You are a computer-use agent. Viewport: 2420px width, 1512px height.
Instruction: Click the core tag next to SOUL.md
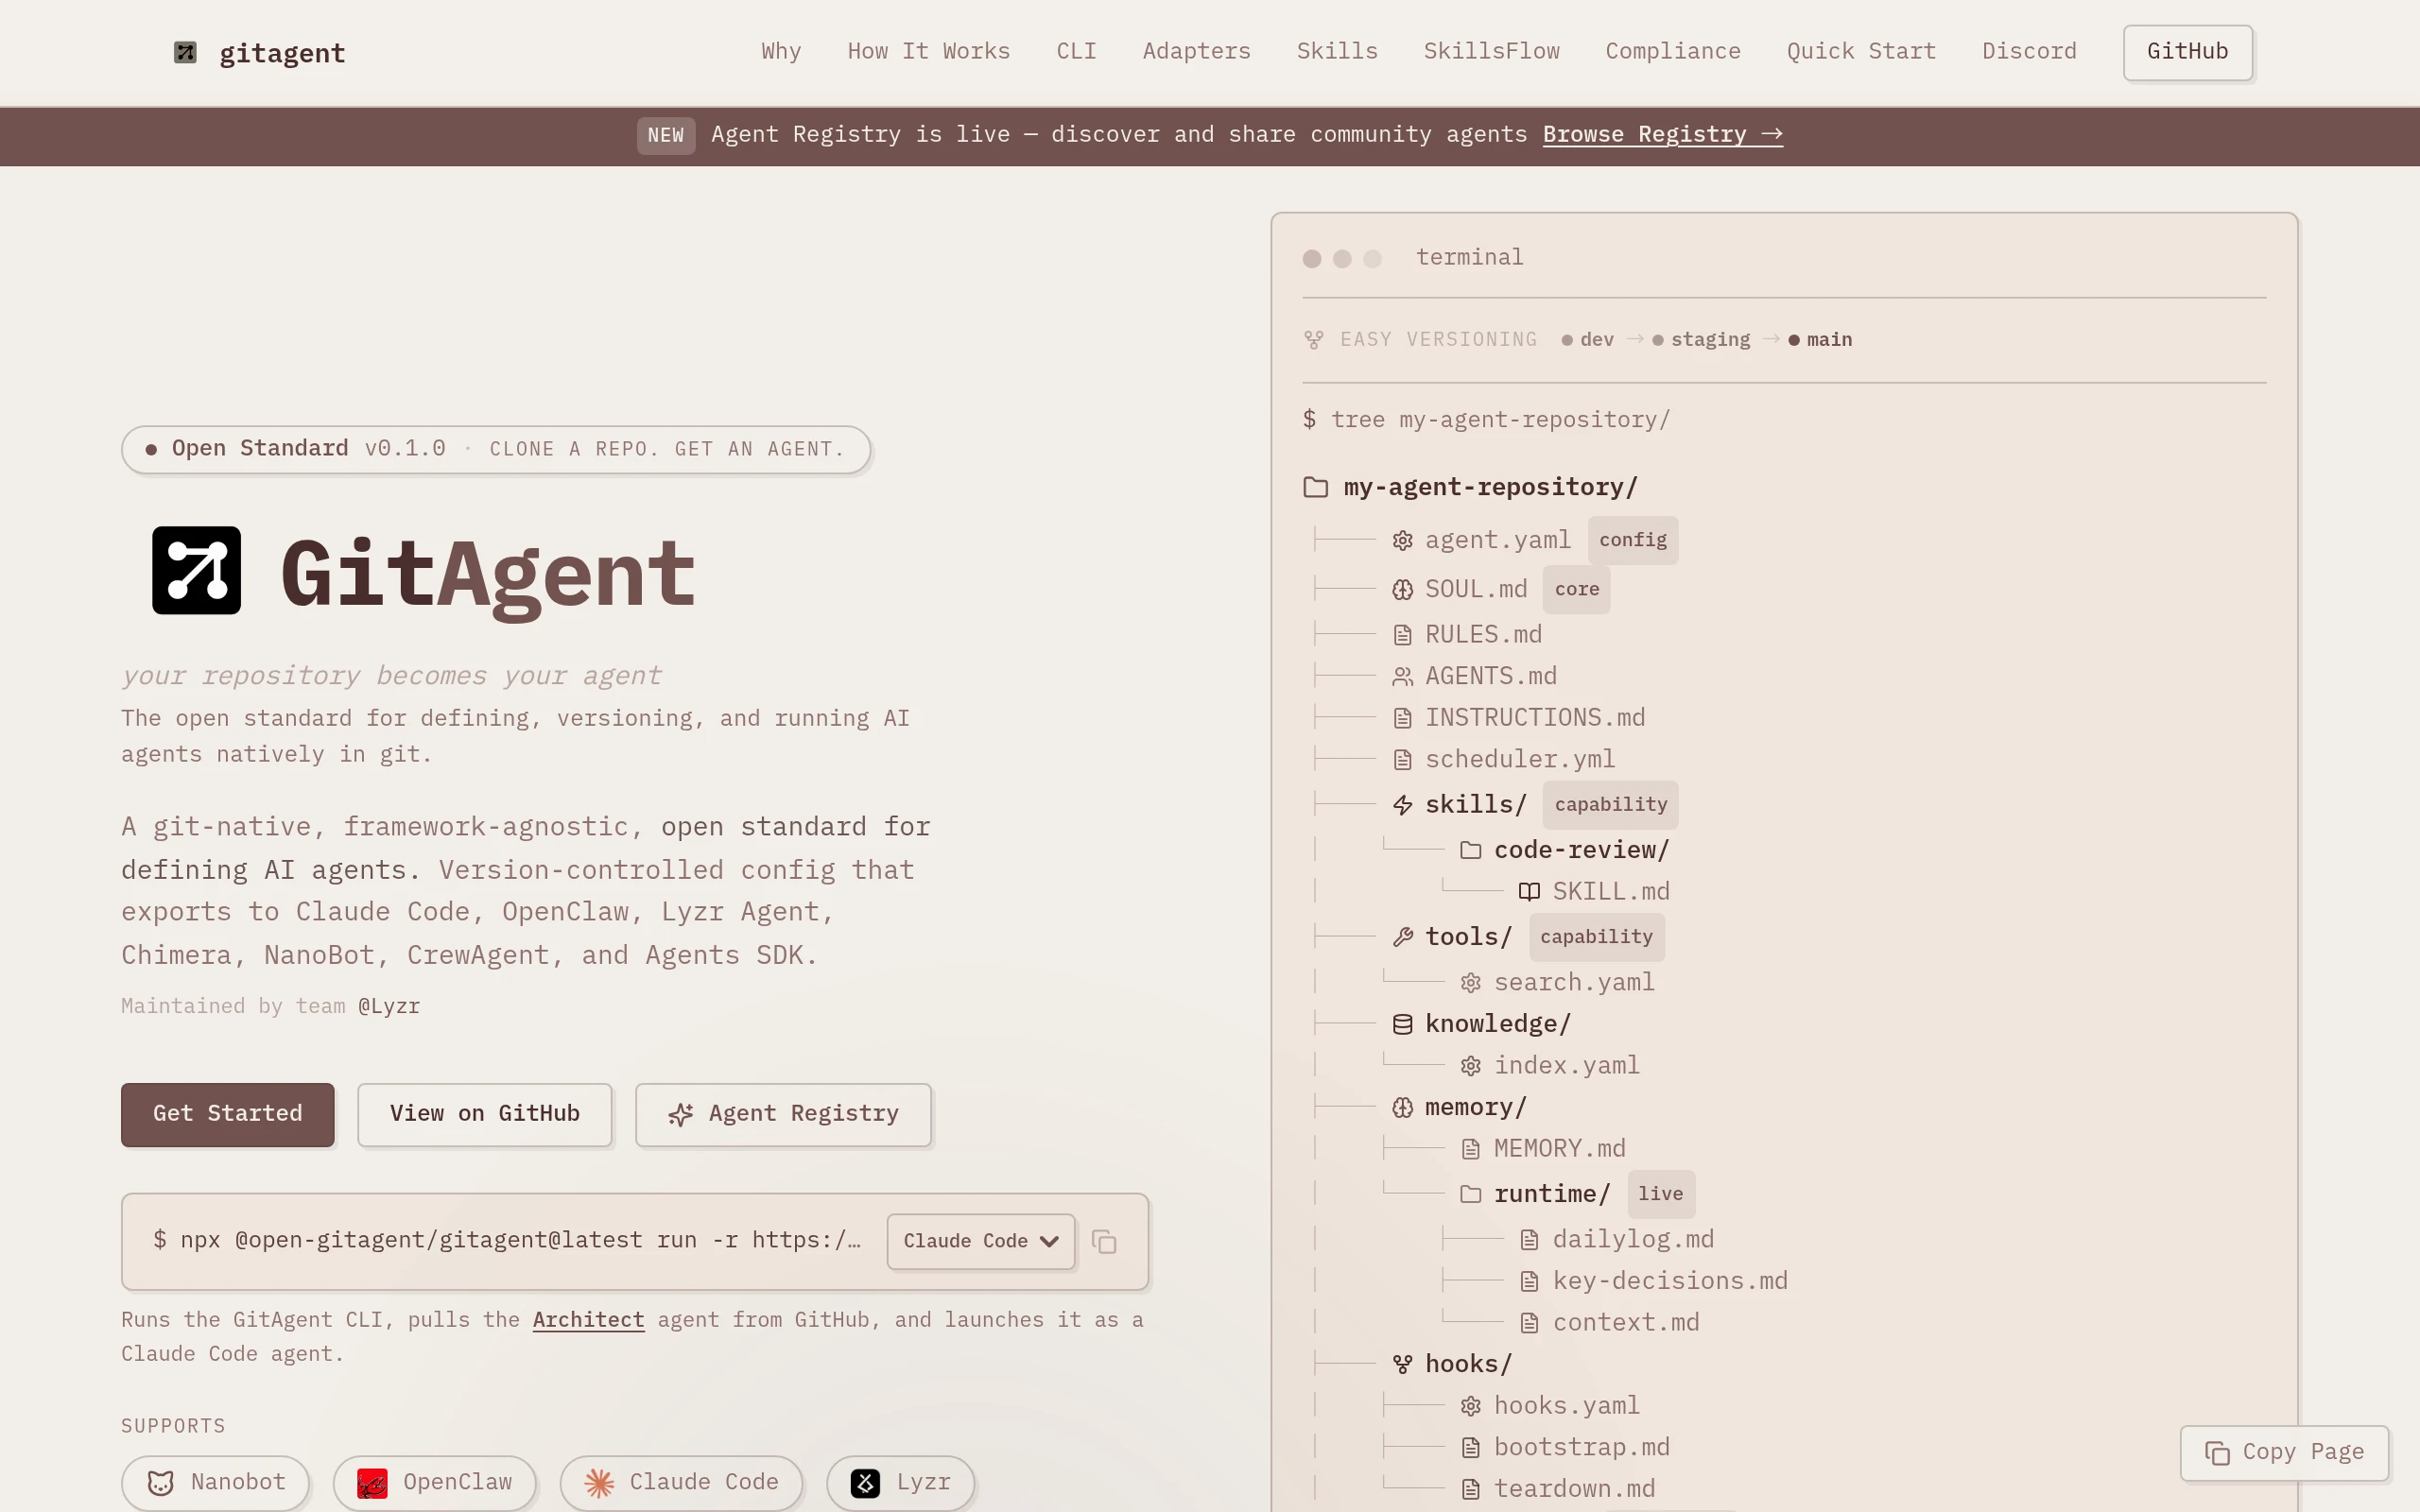click(x=1576, y=590)
